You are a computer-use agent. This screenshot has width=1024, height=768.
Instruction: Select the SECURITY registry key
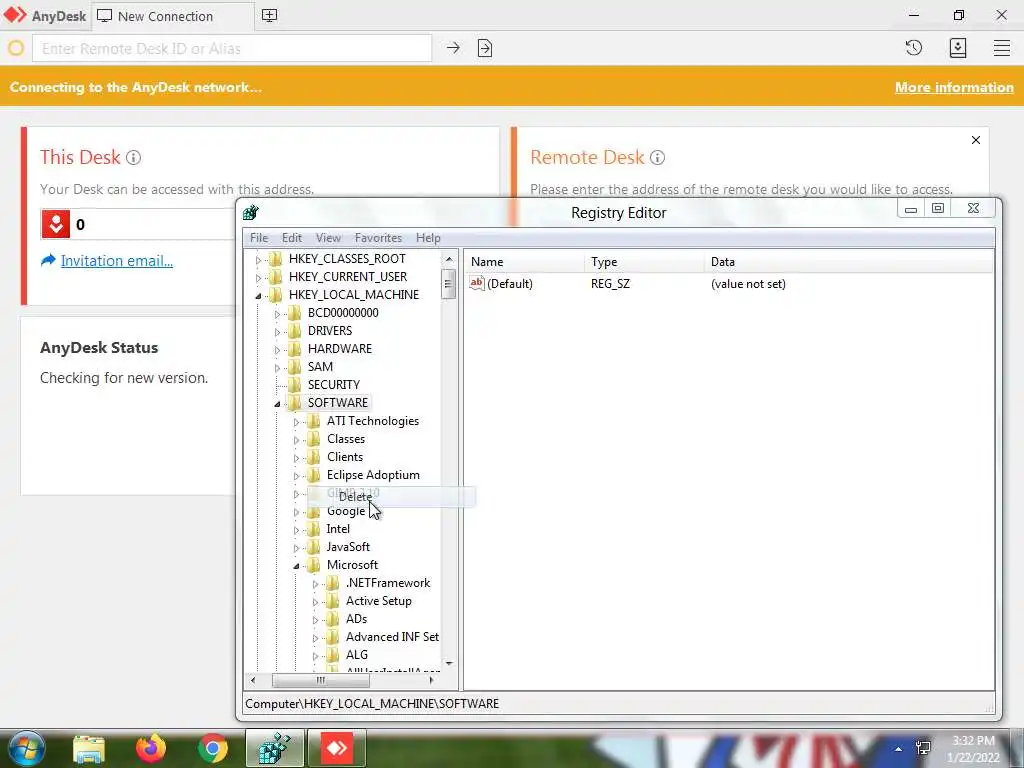334,385
